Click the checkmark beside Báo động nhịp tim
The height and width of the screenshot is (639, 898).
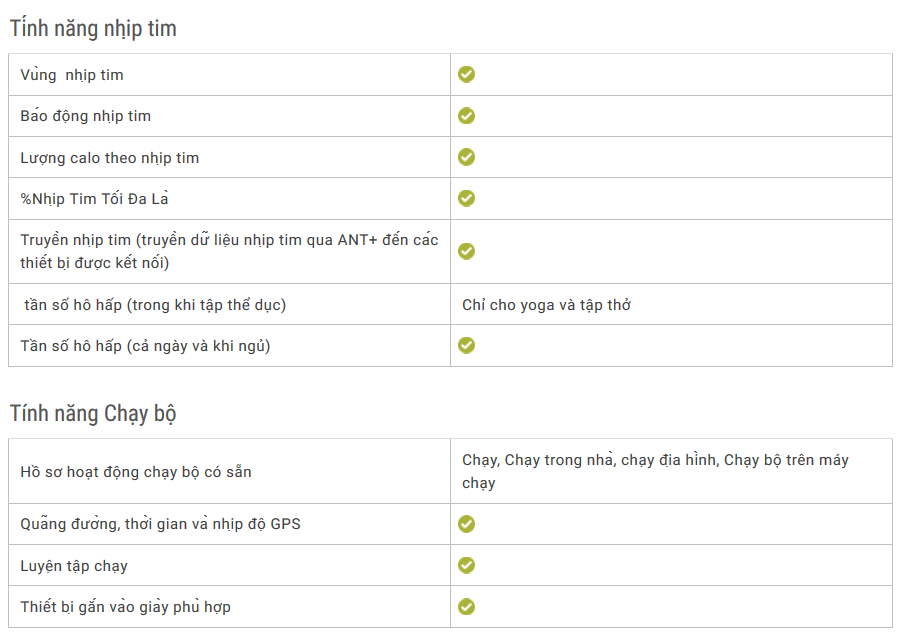click(466, 116)
